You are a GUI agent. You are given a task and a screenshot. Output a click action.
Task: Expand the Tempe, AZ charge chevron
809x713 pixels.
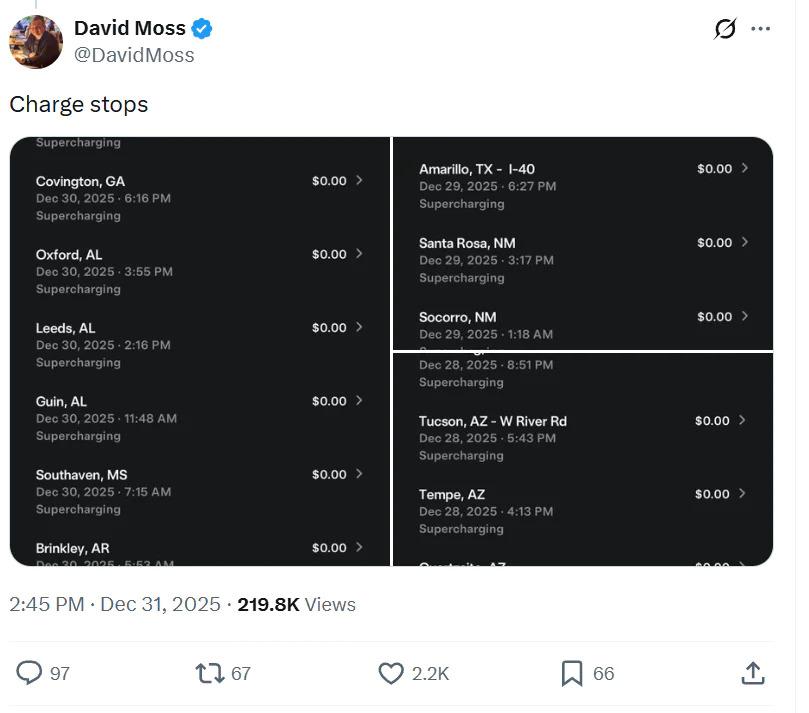click(x=742, y=494)
